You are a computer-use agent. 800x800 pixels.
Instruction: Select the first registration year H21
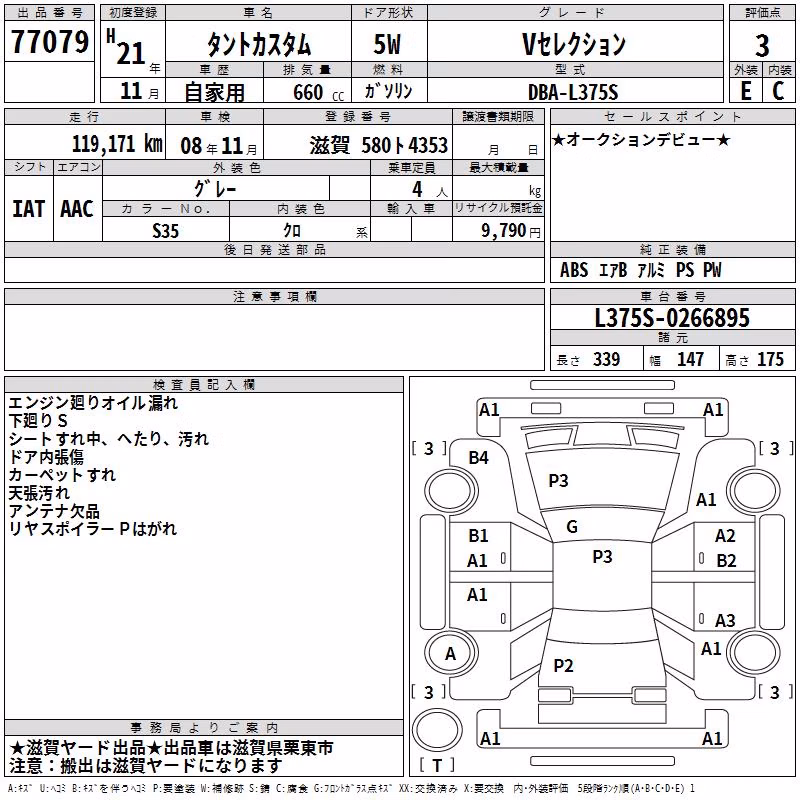pos(126,47)
